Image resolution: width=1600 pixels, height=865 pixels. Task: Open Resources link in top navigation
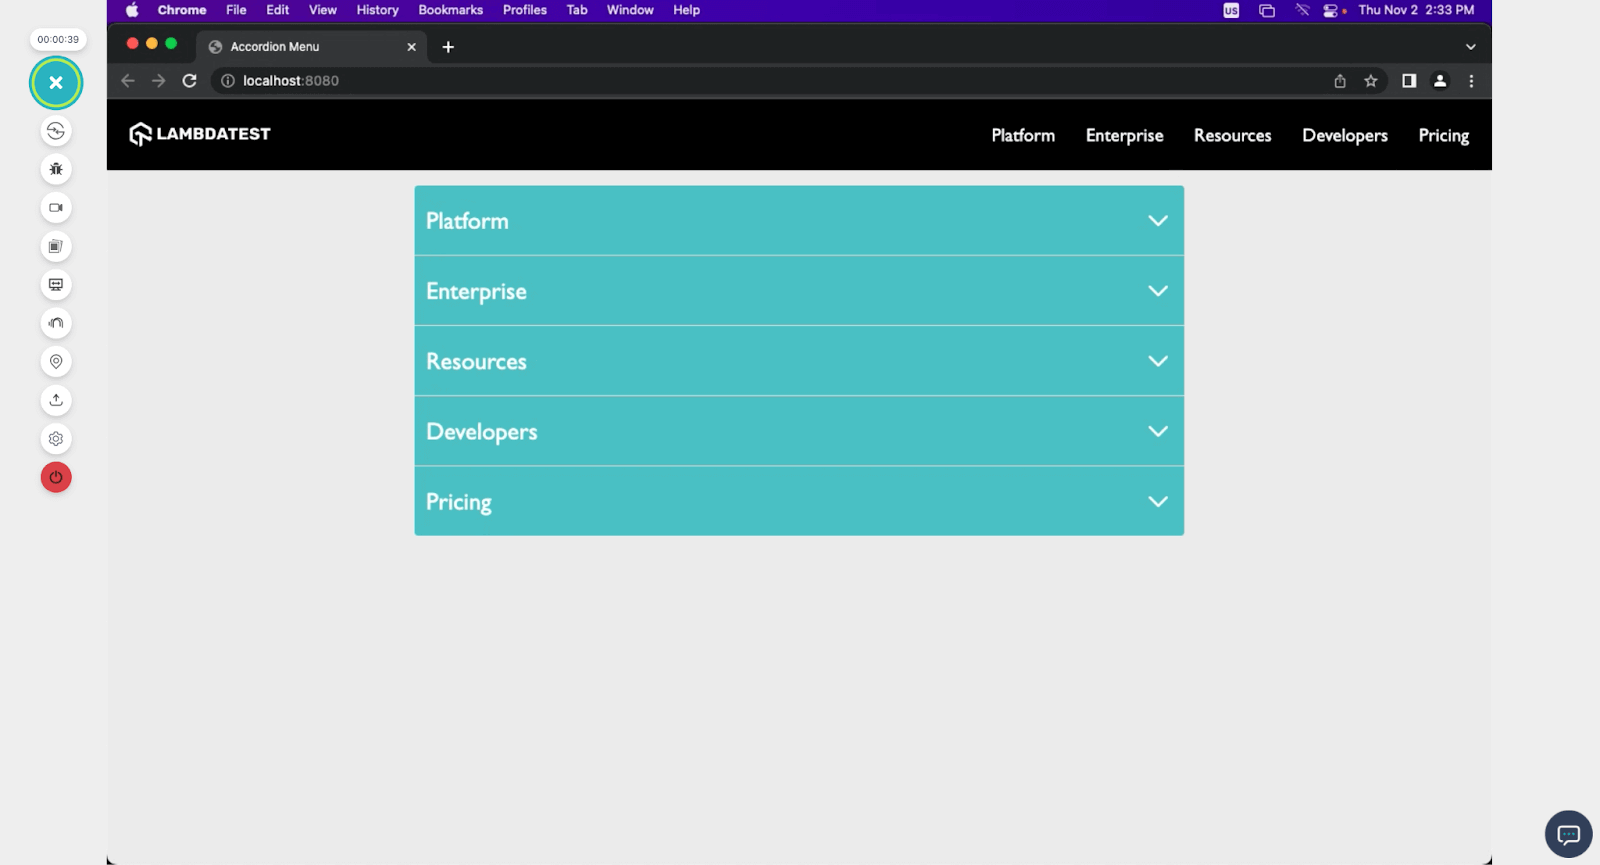coord(1232,135)
